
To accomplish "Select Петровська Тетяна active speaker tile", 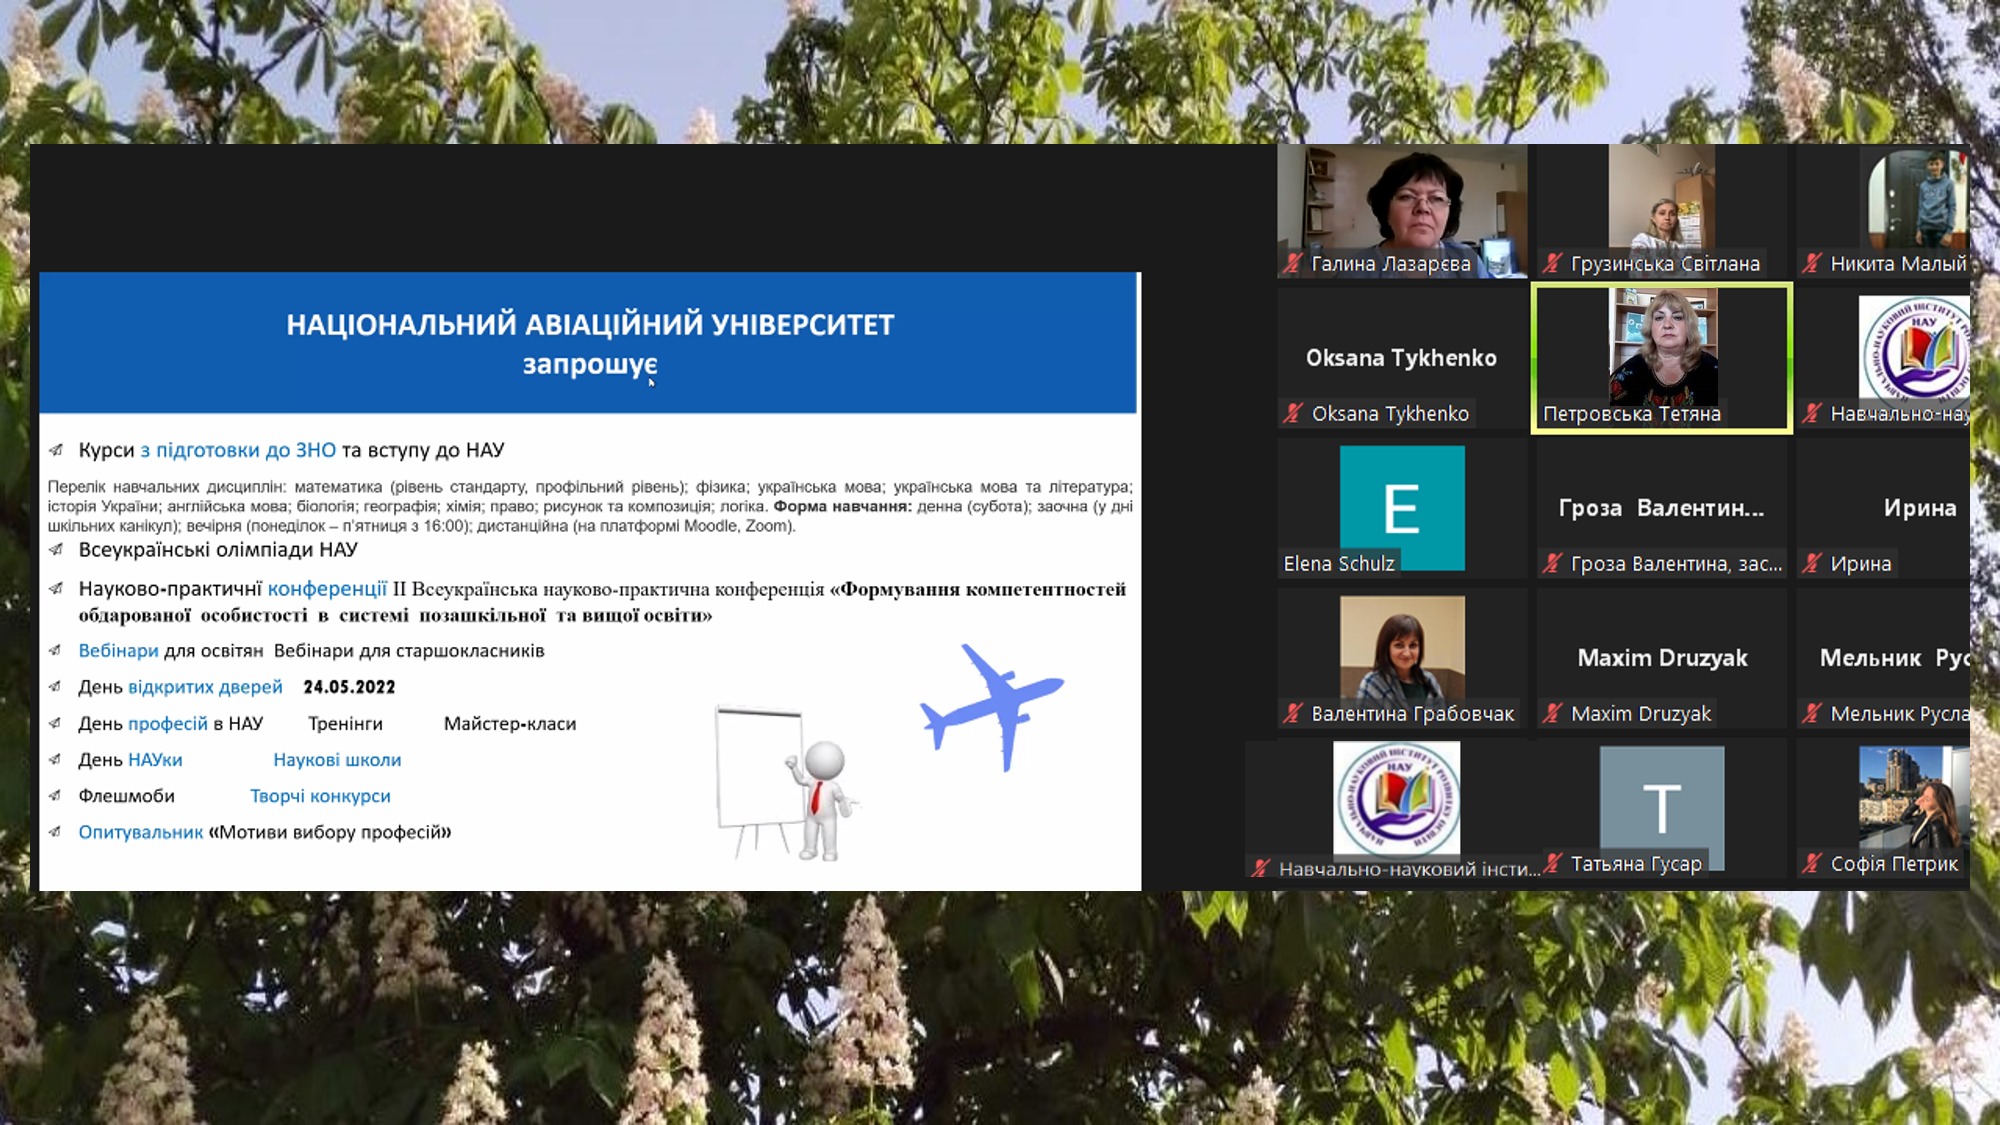I will [1661, 357].
